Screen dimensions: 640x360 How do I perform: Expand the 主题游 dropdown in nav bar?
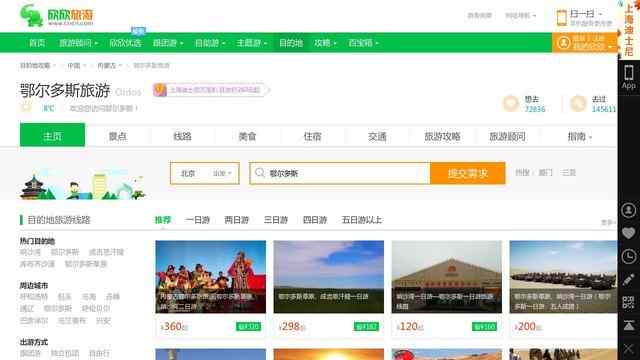[x=251, y=43]
